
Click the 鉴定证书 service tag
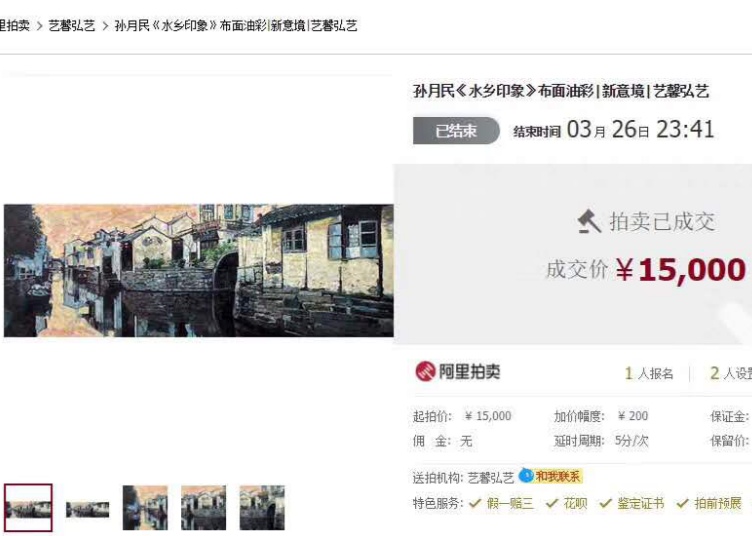tap(641, 503)
